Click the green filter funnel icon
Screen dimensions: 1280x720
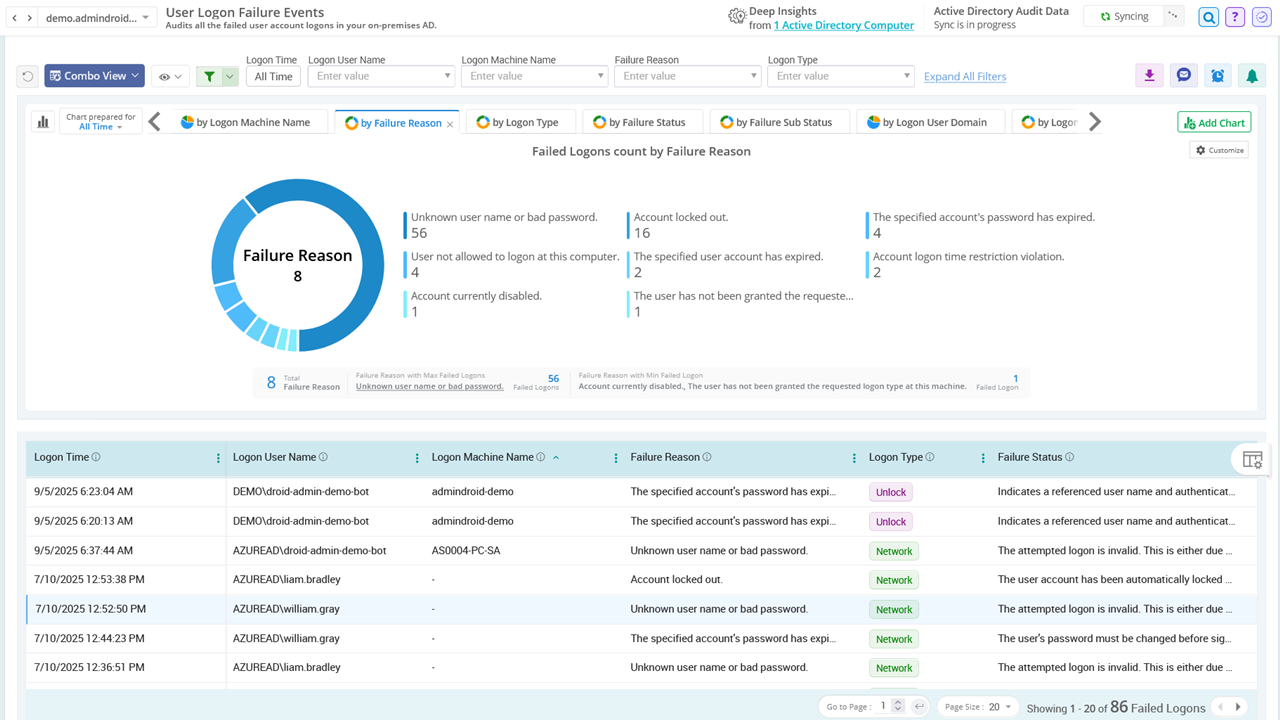click(x=211, y=75)
